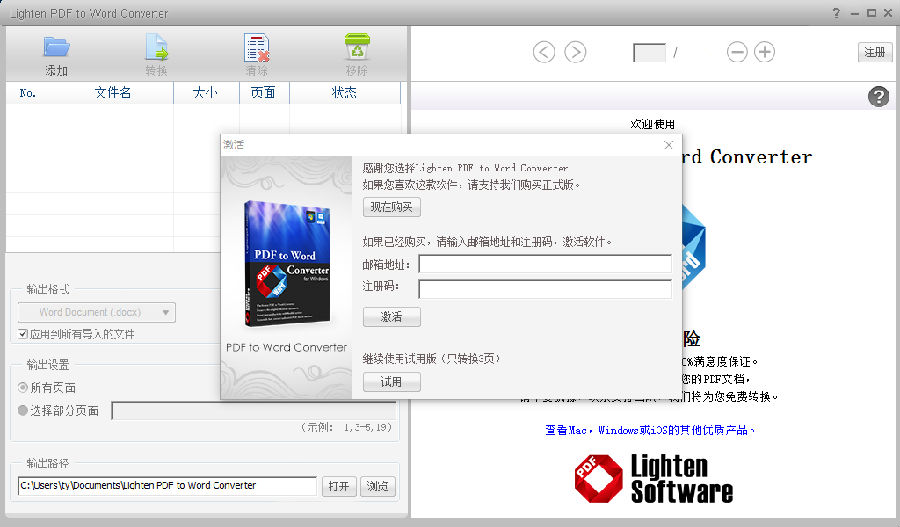Click the Remove trash bin icon
The height and width of the screenshot is (527, 900).
[x=357, y=48]
